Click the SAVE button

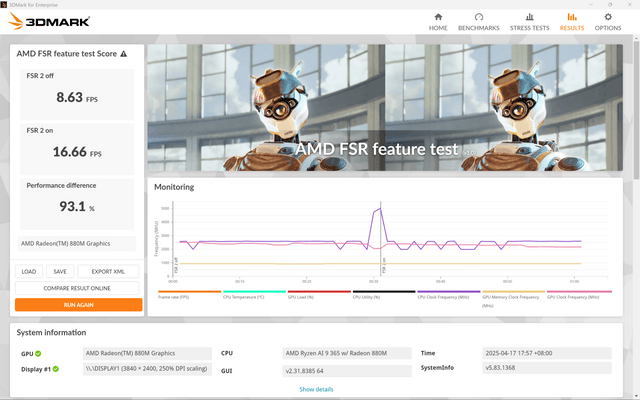(60, 271)
